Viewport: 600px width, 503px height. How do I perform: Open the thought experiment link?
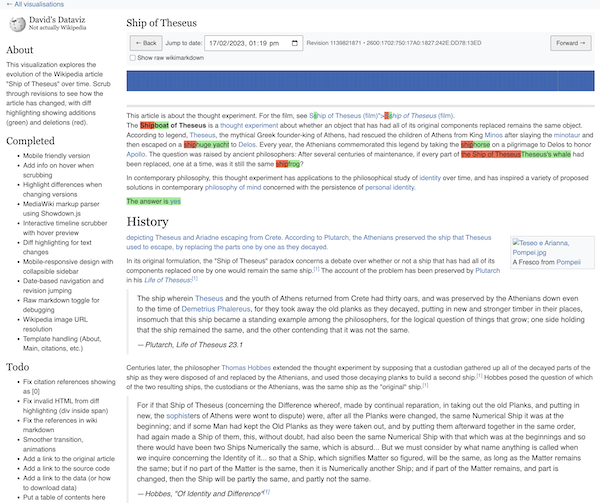coord(249,125)
